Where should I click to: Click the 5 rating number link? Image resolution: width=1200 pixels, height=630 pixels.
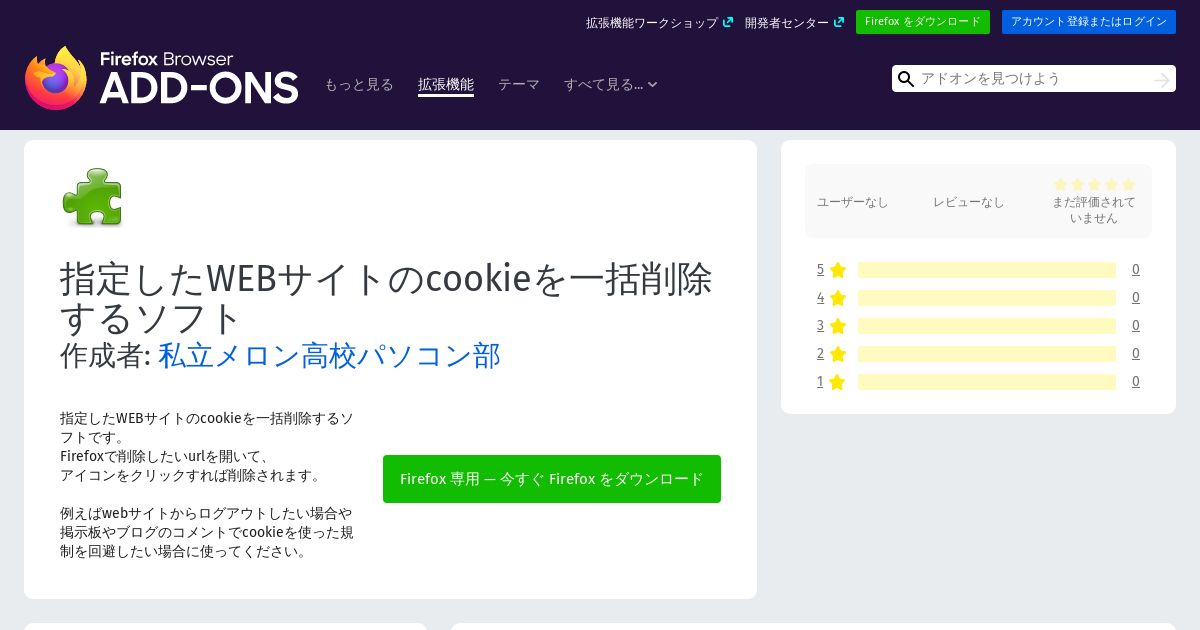coord(820,270)
